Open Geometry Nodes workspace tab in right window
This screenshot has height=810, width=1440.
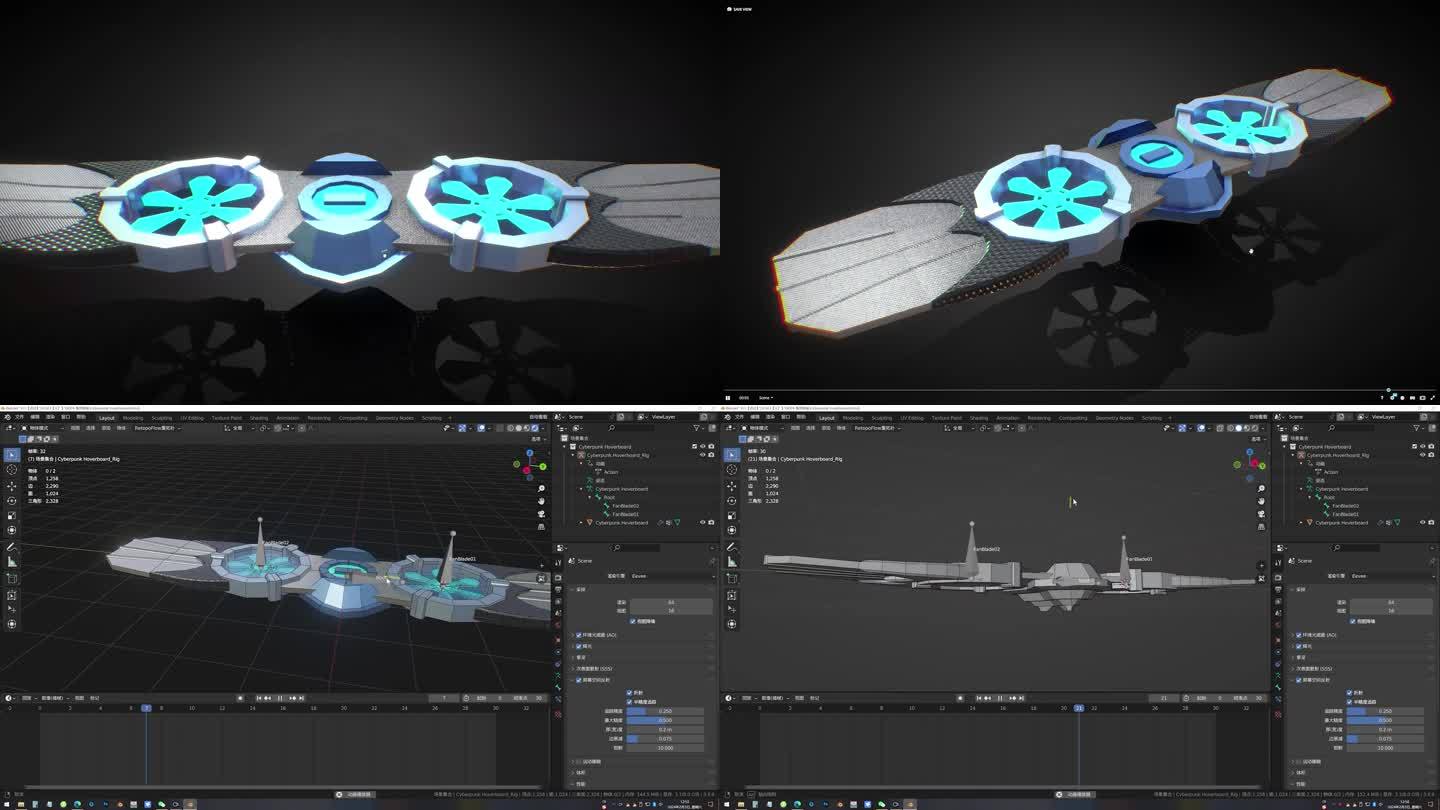click(x=1114, y=418)
